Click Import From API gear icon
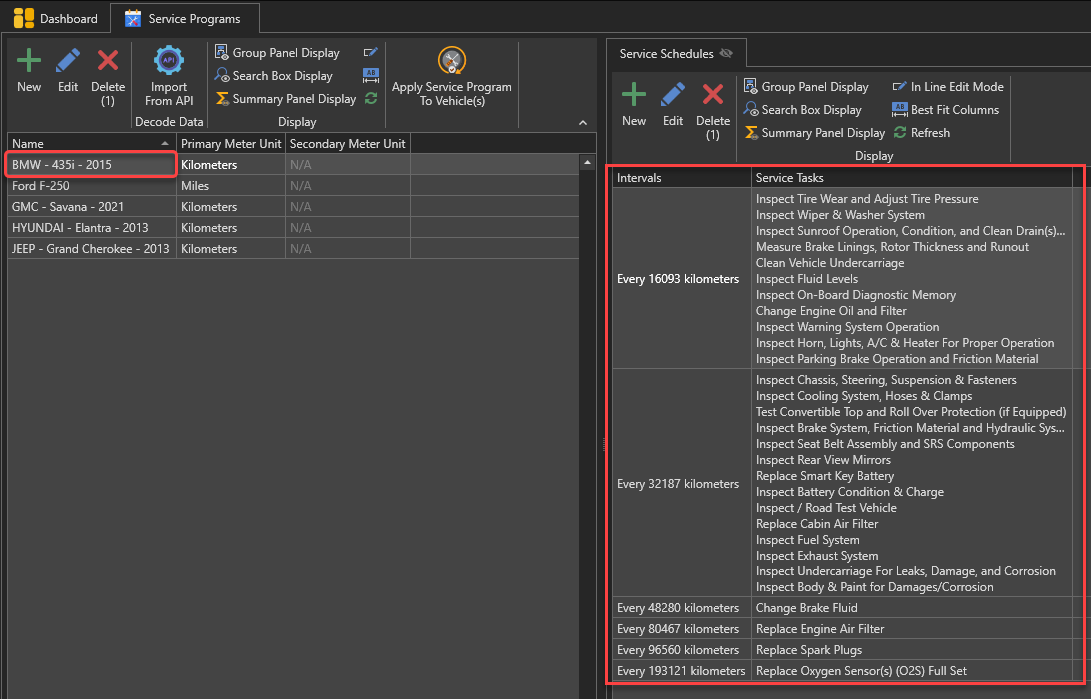Viewport: 1091px width, 699px height. (169, 61)
